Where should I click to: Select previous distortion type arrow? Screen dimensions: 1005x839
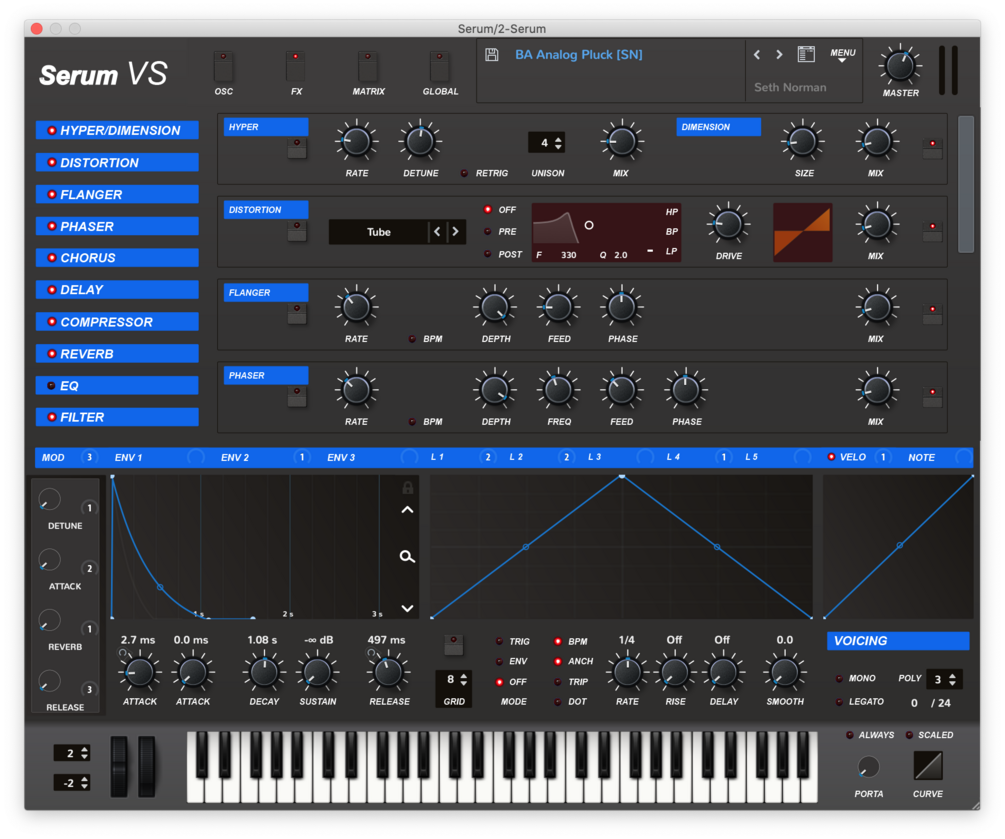tap(437, 231)
